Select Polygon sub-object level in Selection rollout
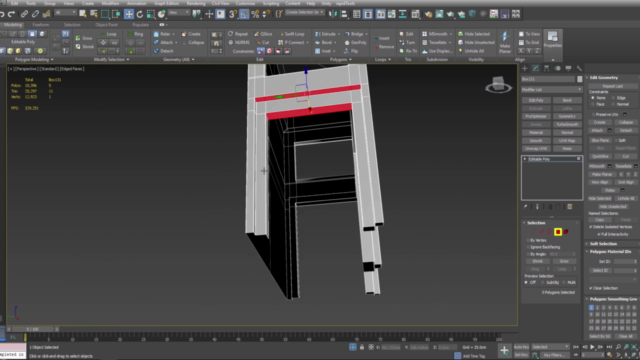Viewport: 640px width, 360px height. [558, 232]
